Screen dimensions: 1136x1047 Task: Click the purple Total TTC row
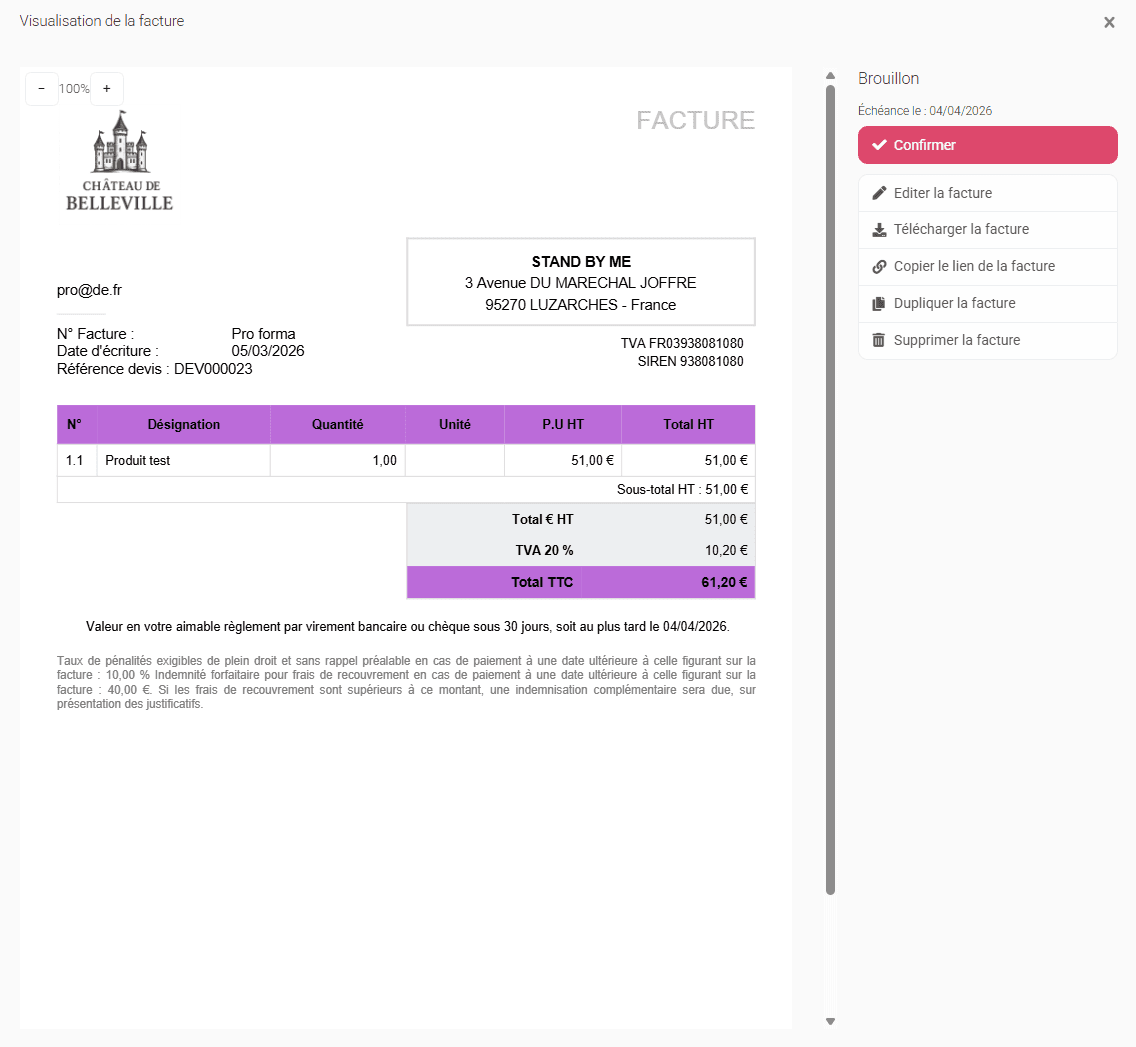coord(580,582)
